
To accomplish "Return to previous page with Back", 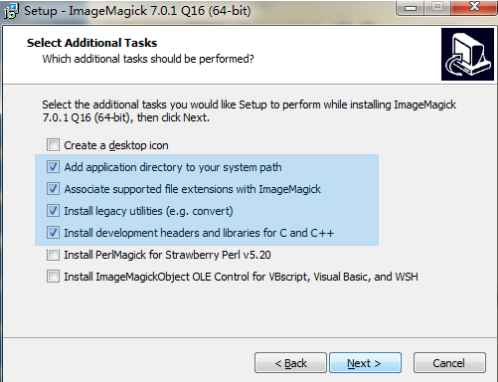I will click(x=290, y=363).
